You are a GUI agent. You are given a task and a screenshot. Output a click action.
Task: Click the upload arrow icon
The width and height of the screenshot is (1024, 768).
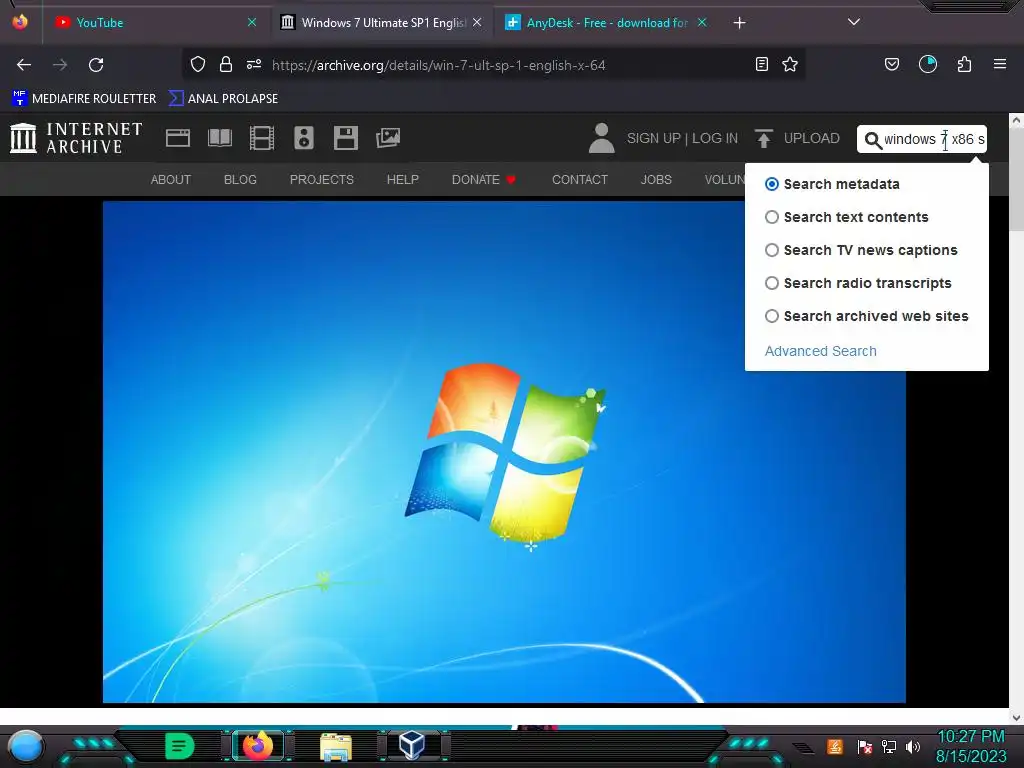pos(763,138)
